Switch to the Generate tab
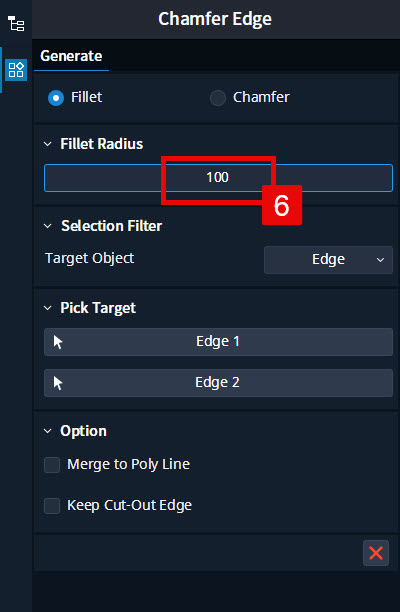Screen dimensions: 400x612 pyautogui.click(x=71, y=56)
